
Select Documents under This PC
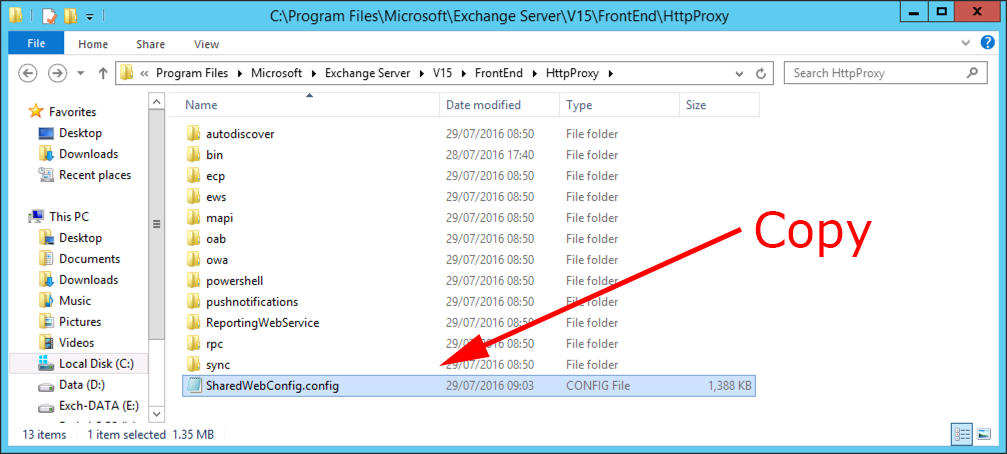89,259
